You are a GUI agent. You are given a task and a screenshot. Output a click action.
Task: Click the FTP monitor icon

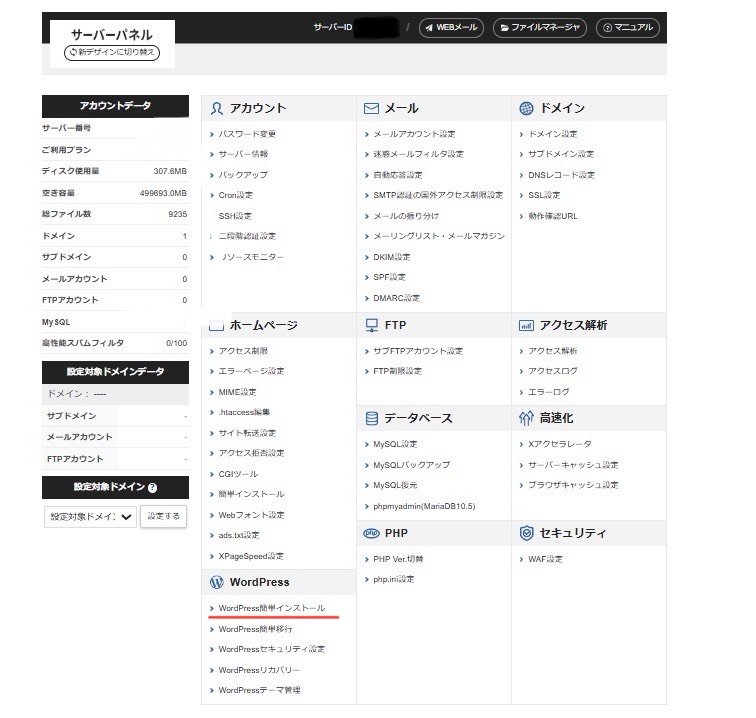pos(371,325)
